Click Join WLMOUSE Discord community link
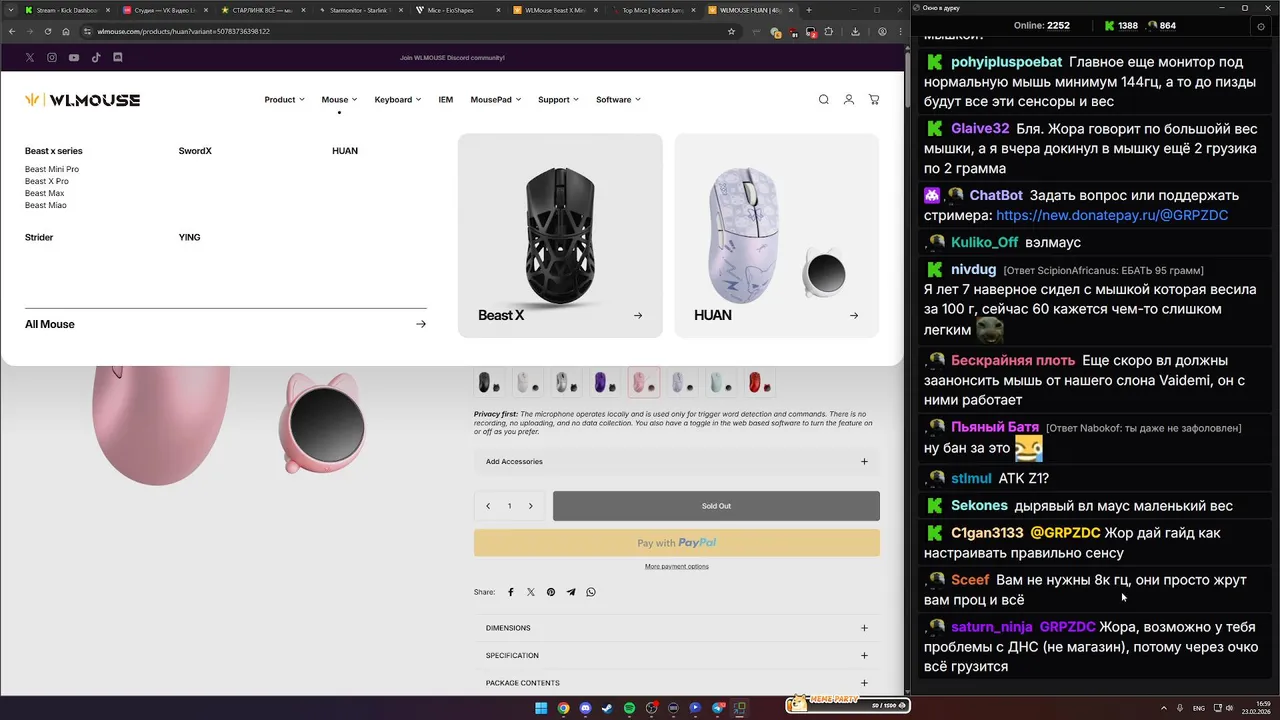The height and width of the screenshot is (720, 1280). pyautogui.click(x=452, y=58)
